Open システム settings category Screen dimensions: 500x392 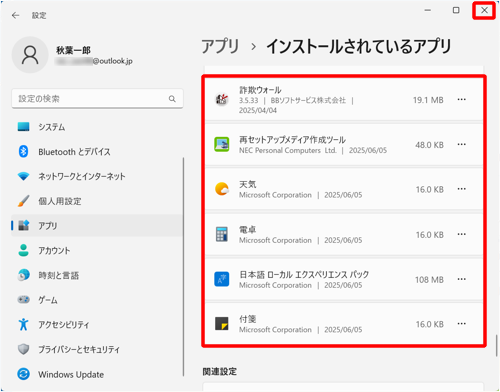pos(97,127)
